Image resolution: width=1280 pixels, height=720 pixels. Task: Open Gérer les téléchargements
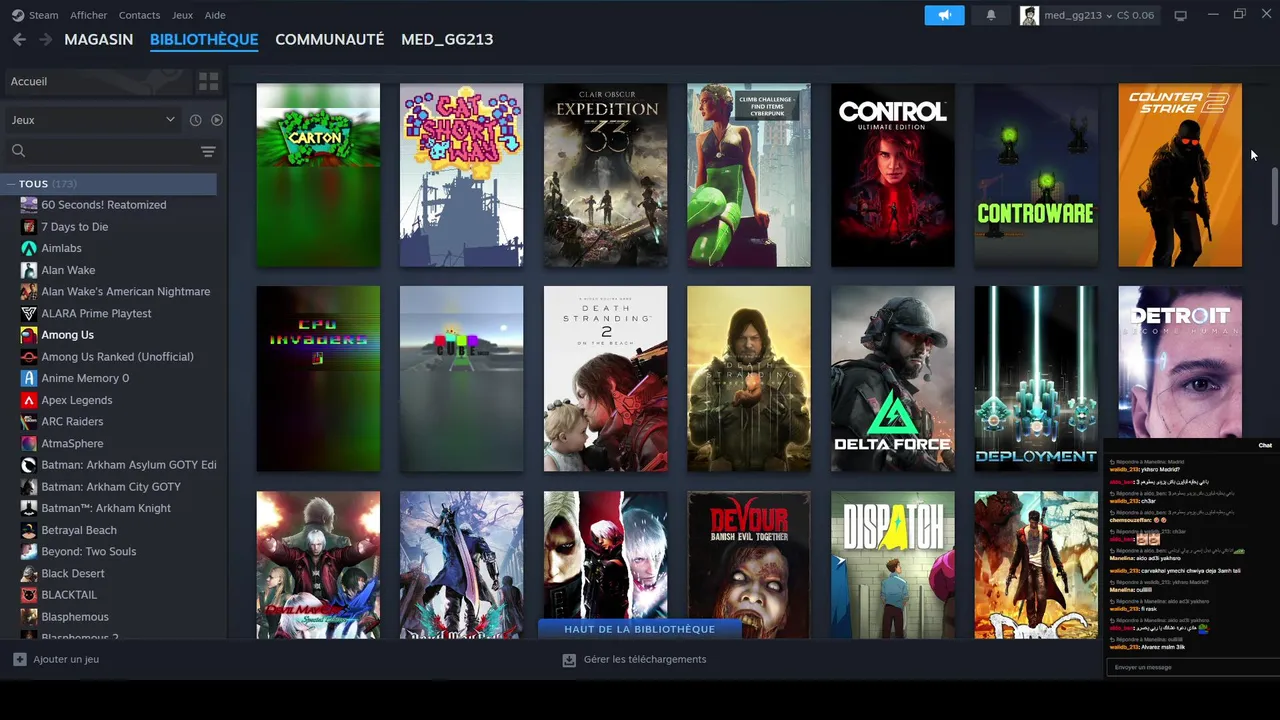pos(634,659)
